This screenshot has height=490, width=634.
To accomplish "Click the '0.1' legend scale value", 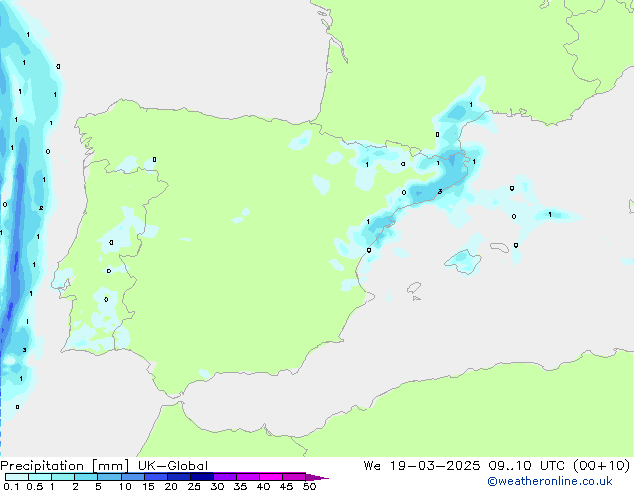I will [11, 486].
